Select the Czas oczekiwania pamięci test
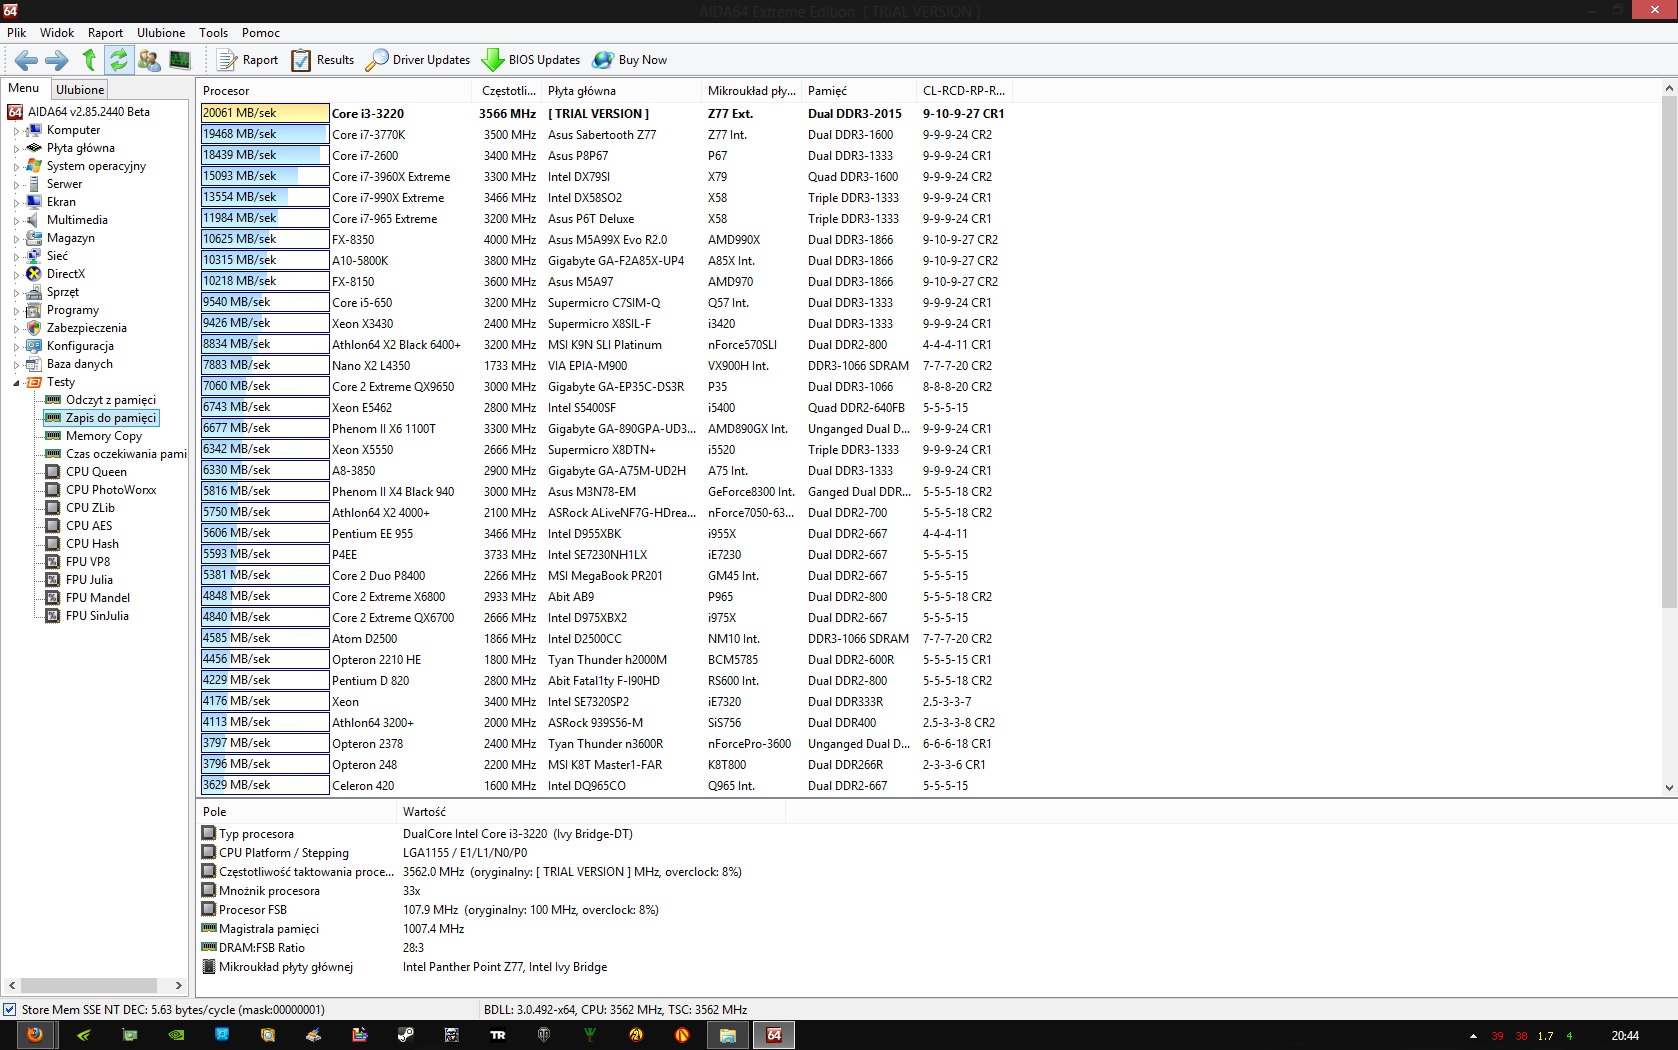Viewport: 1678px width, 1050px height. [126, 454]
